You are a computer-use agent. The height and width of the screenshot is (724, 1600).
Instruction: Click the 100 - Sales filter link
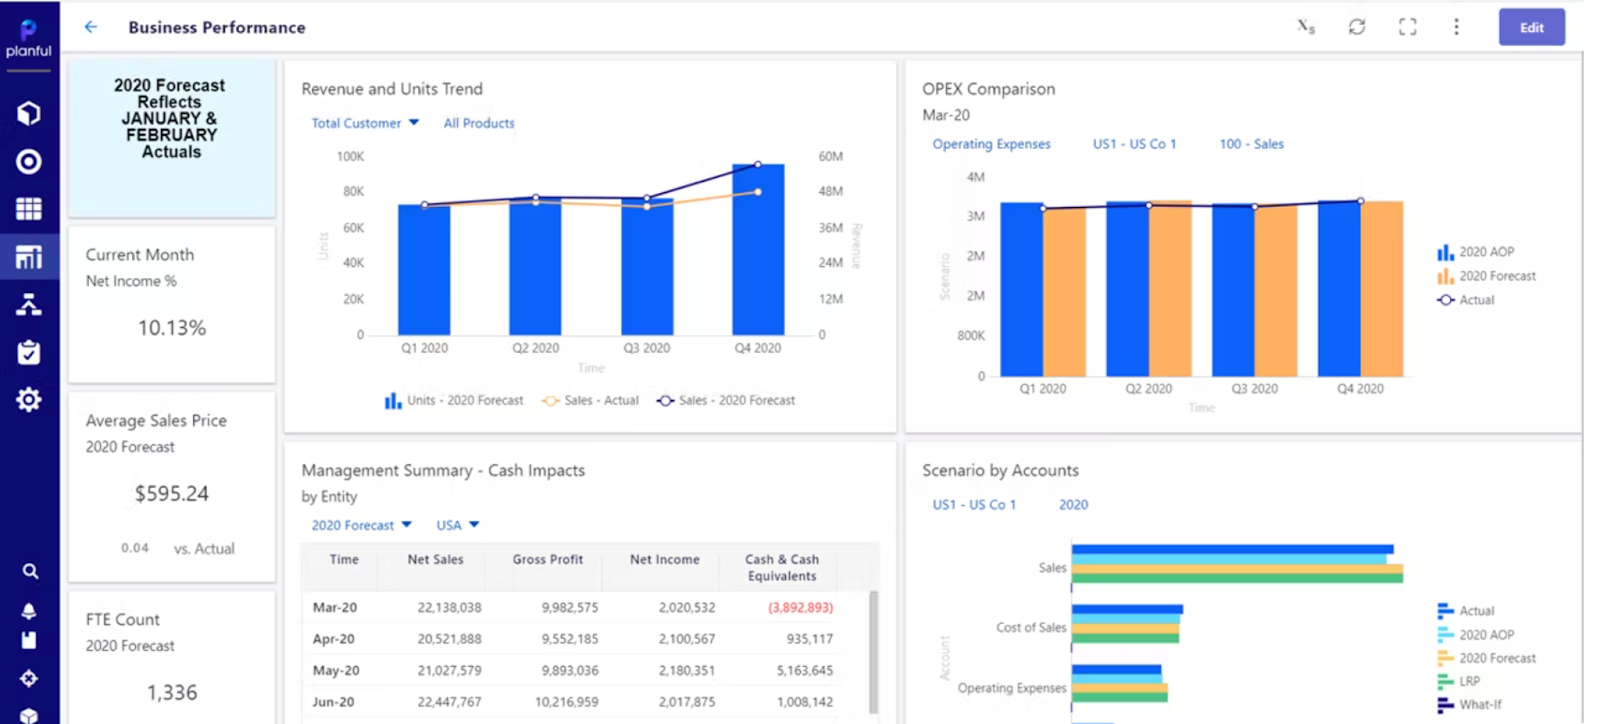tap(1251, 144)
